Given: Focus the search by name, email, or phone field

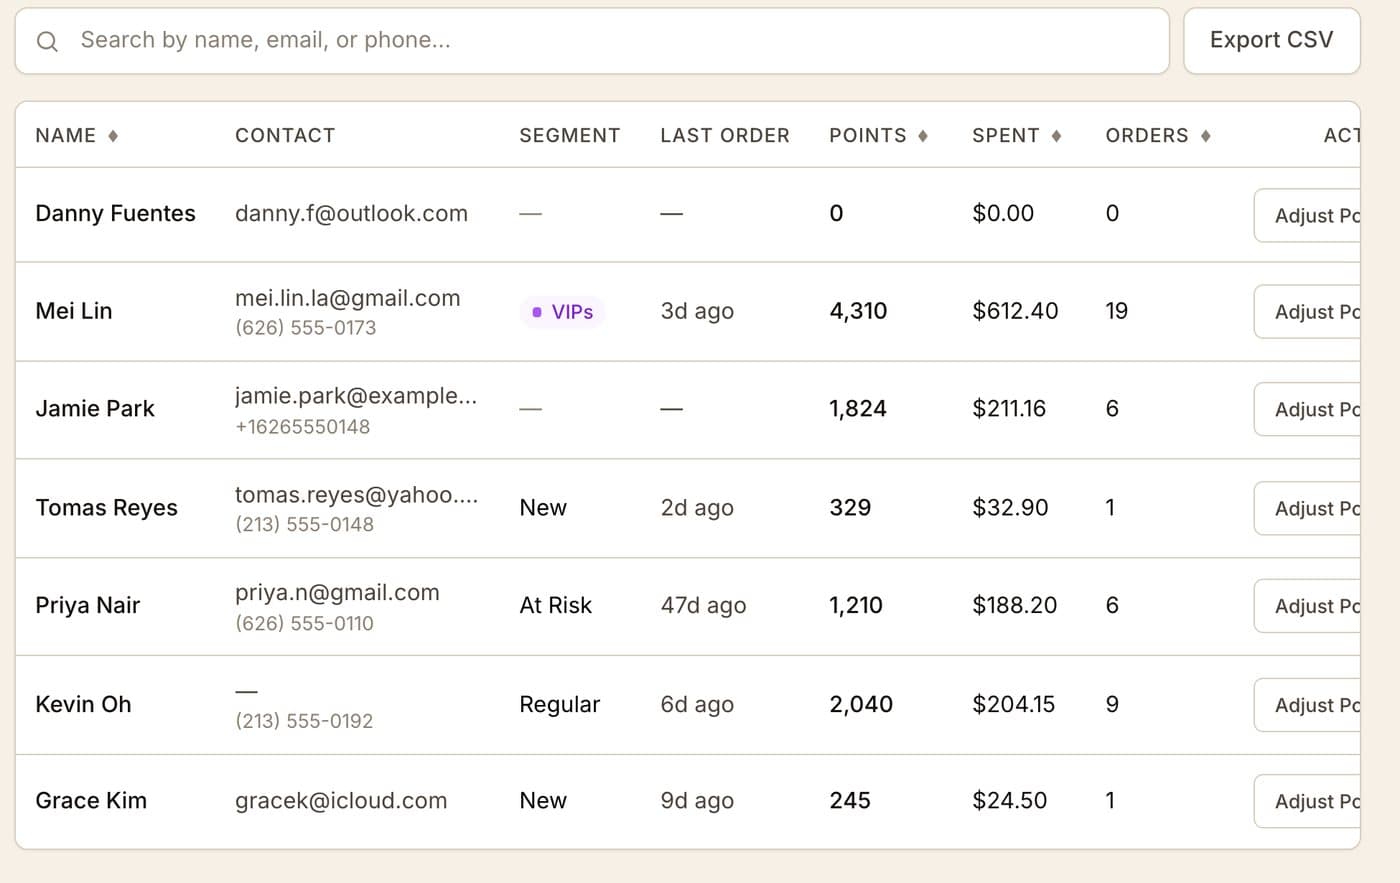Looking at the screenshot, I should [x=592, y=41].
